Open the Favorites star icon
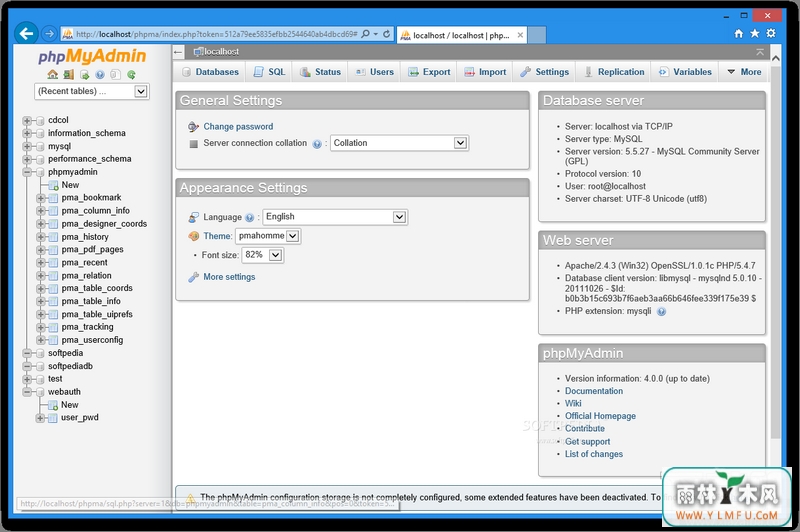Viewport: 800px width, 532px height. coord(755,33)
